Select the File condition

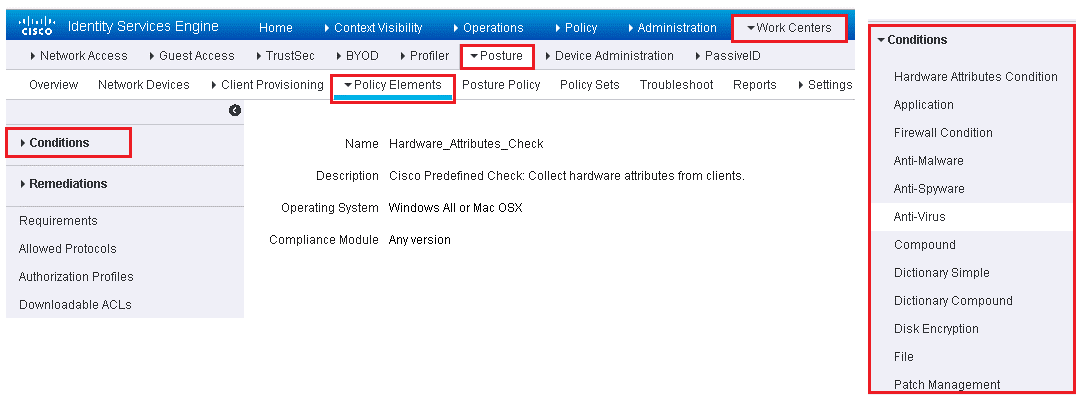point(903,357)
